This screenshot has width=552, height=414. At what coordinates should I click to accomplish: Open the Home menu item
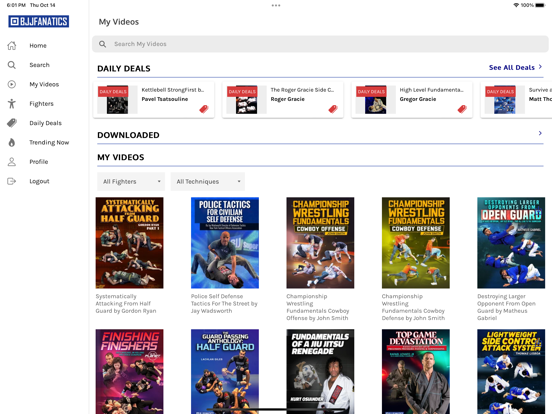(38, 45)
